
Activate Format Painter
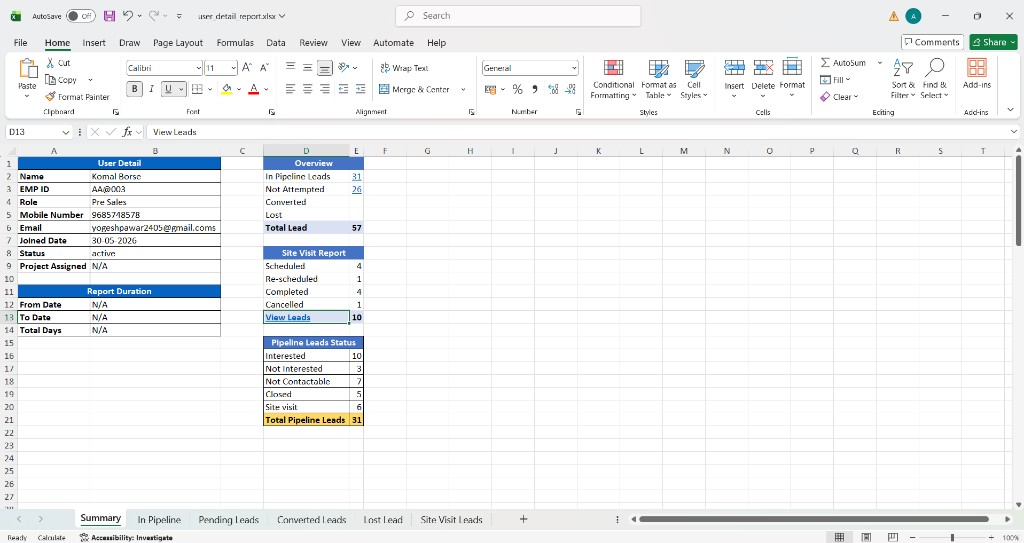coord(77,97)
